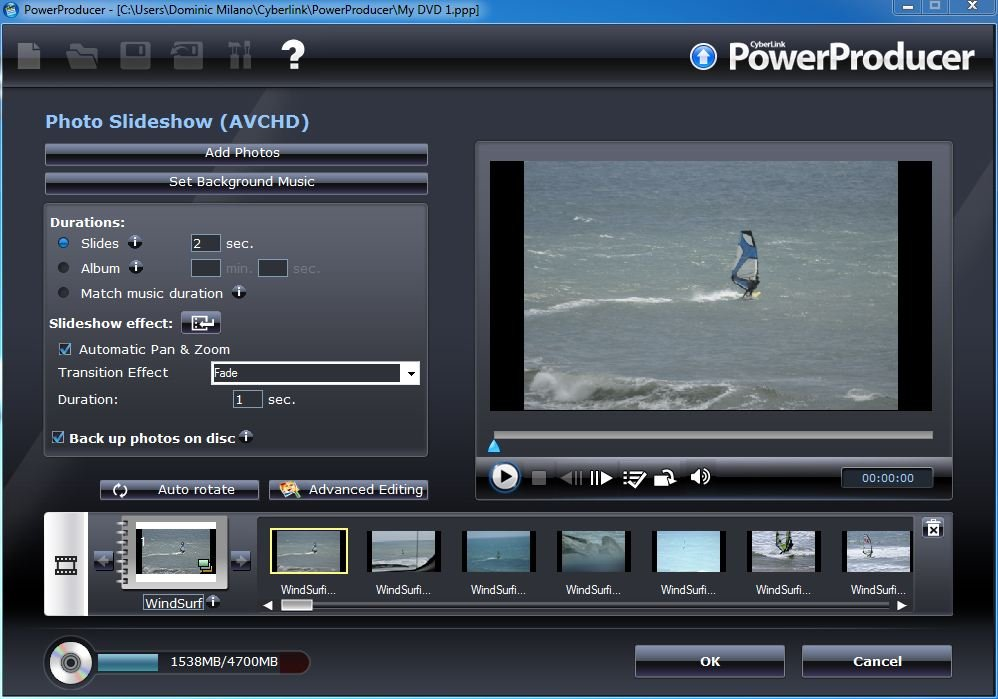
Task: Click the next frame playback button
Action: pos(601,478)
